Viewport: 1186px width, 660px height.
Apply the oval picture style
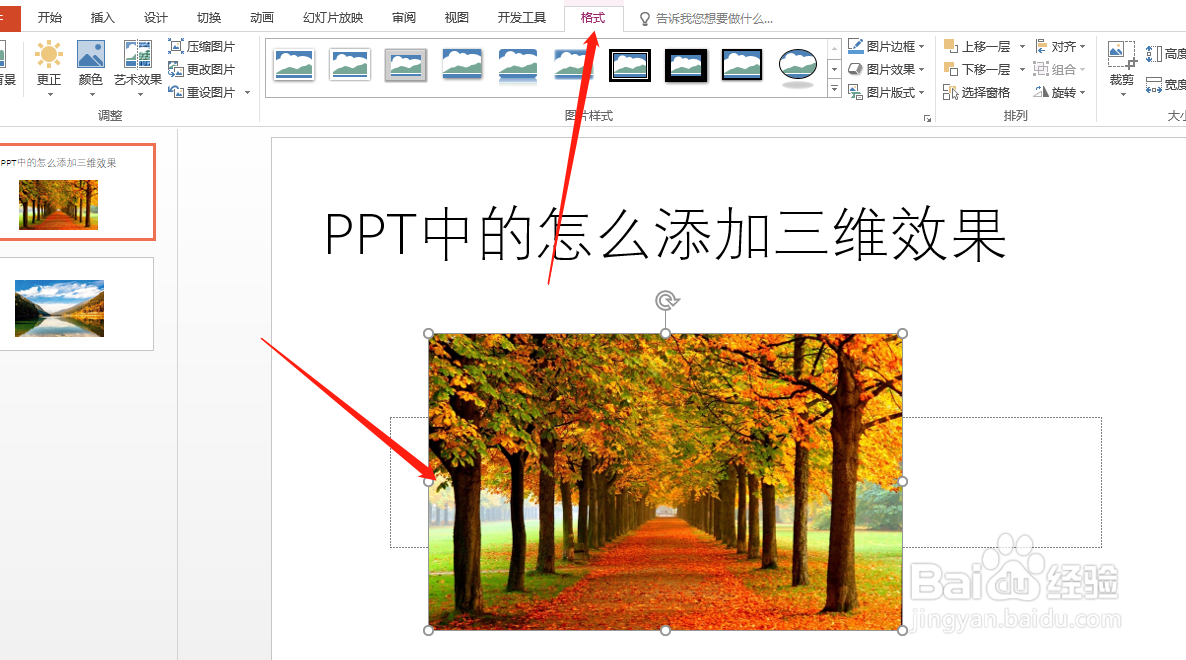(x=798, y=67)
